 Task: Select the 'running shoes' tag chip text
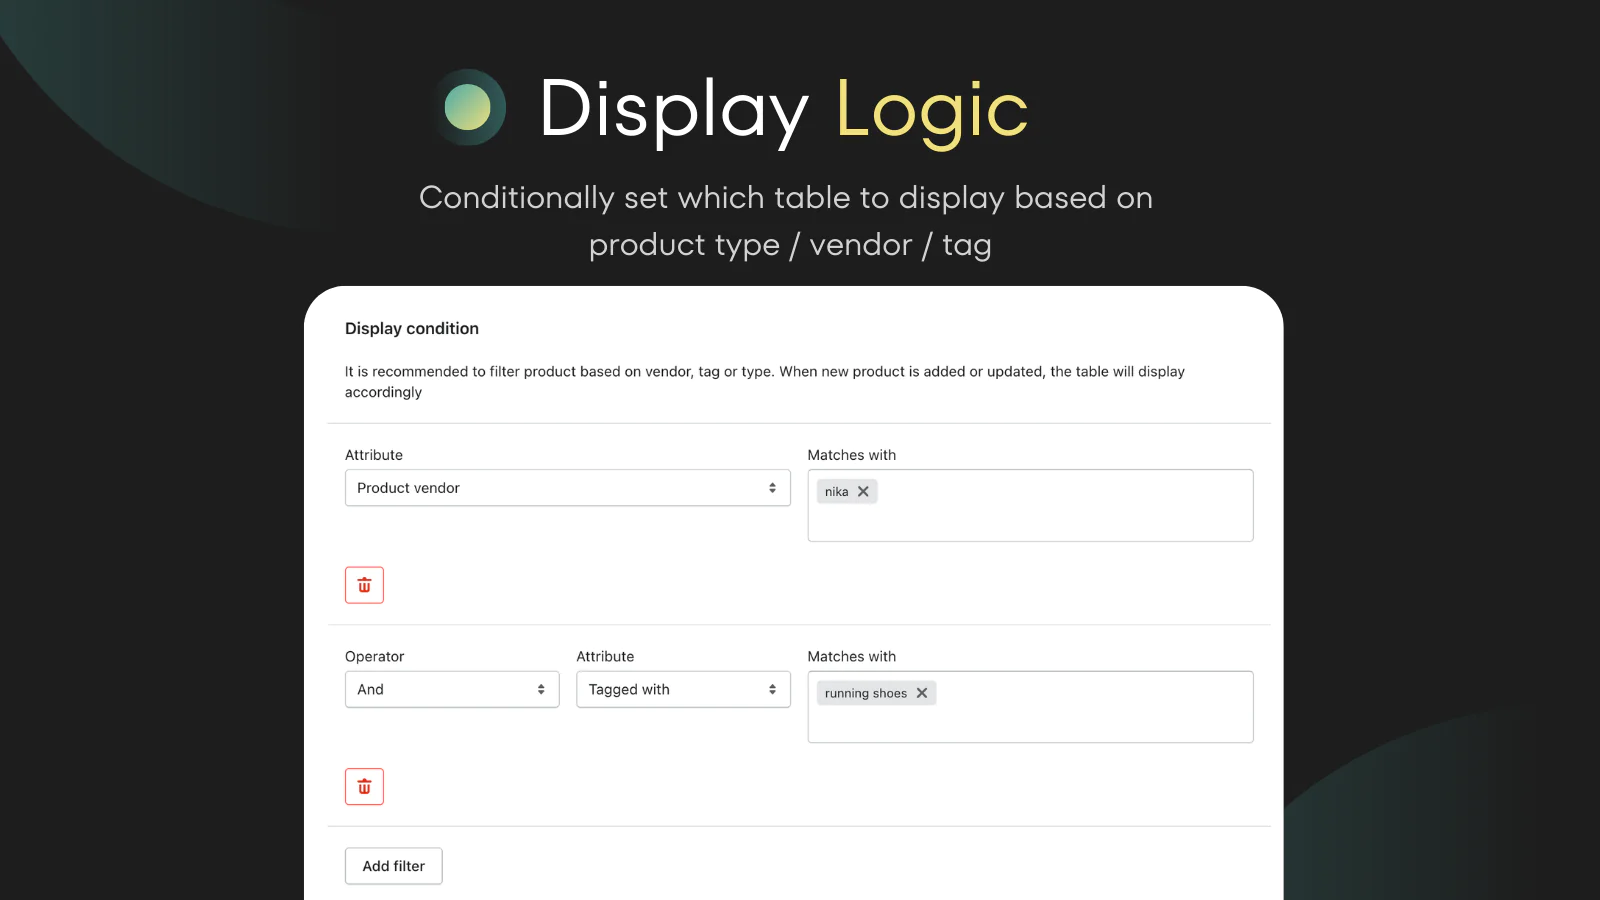coord(865,693)
